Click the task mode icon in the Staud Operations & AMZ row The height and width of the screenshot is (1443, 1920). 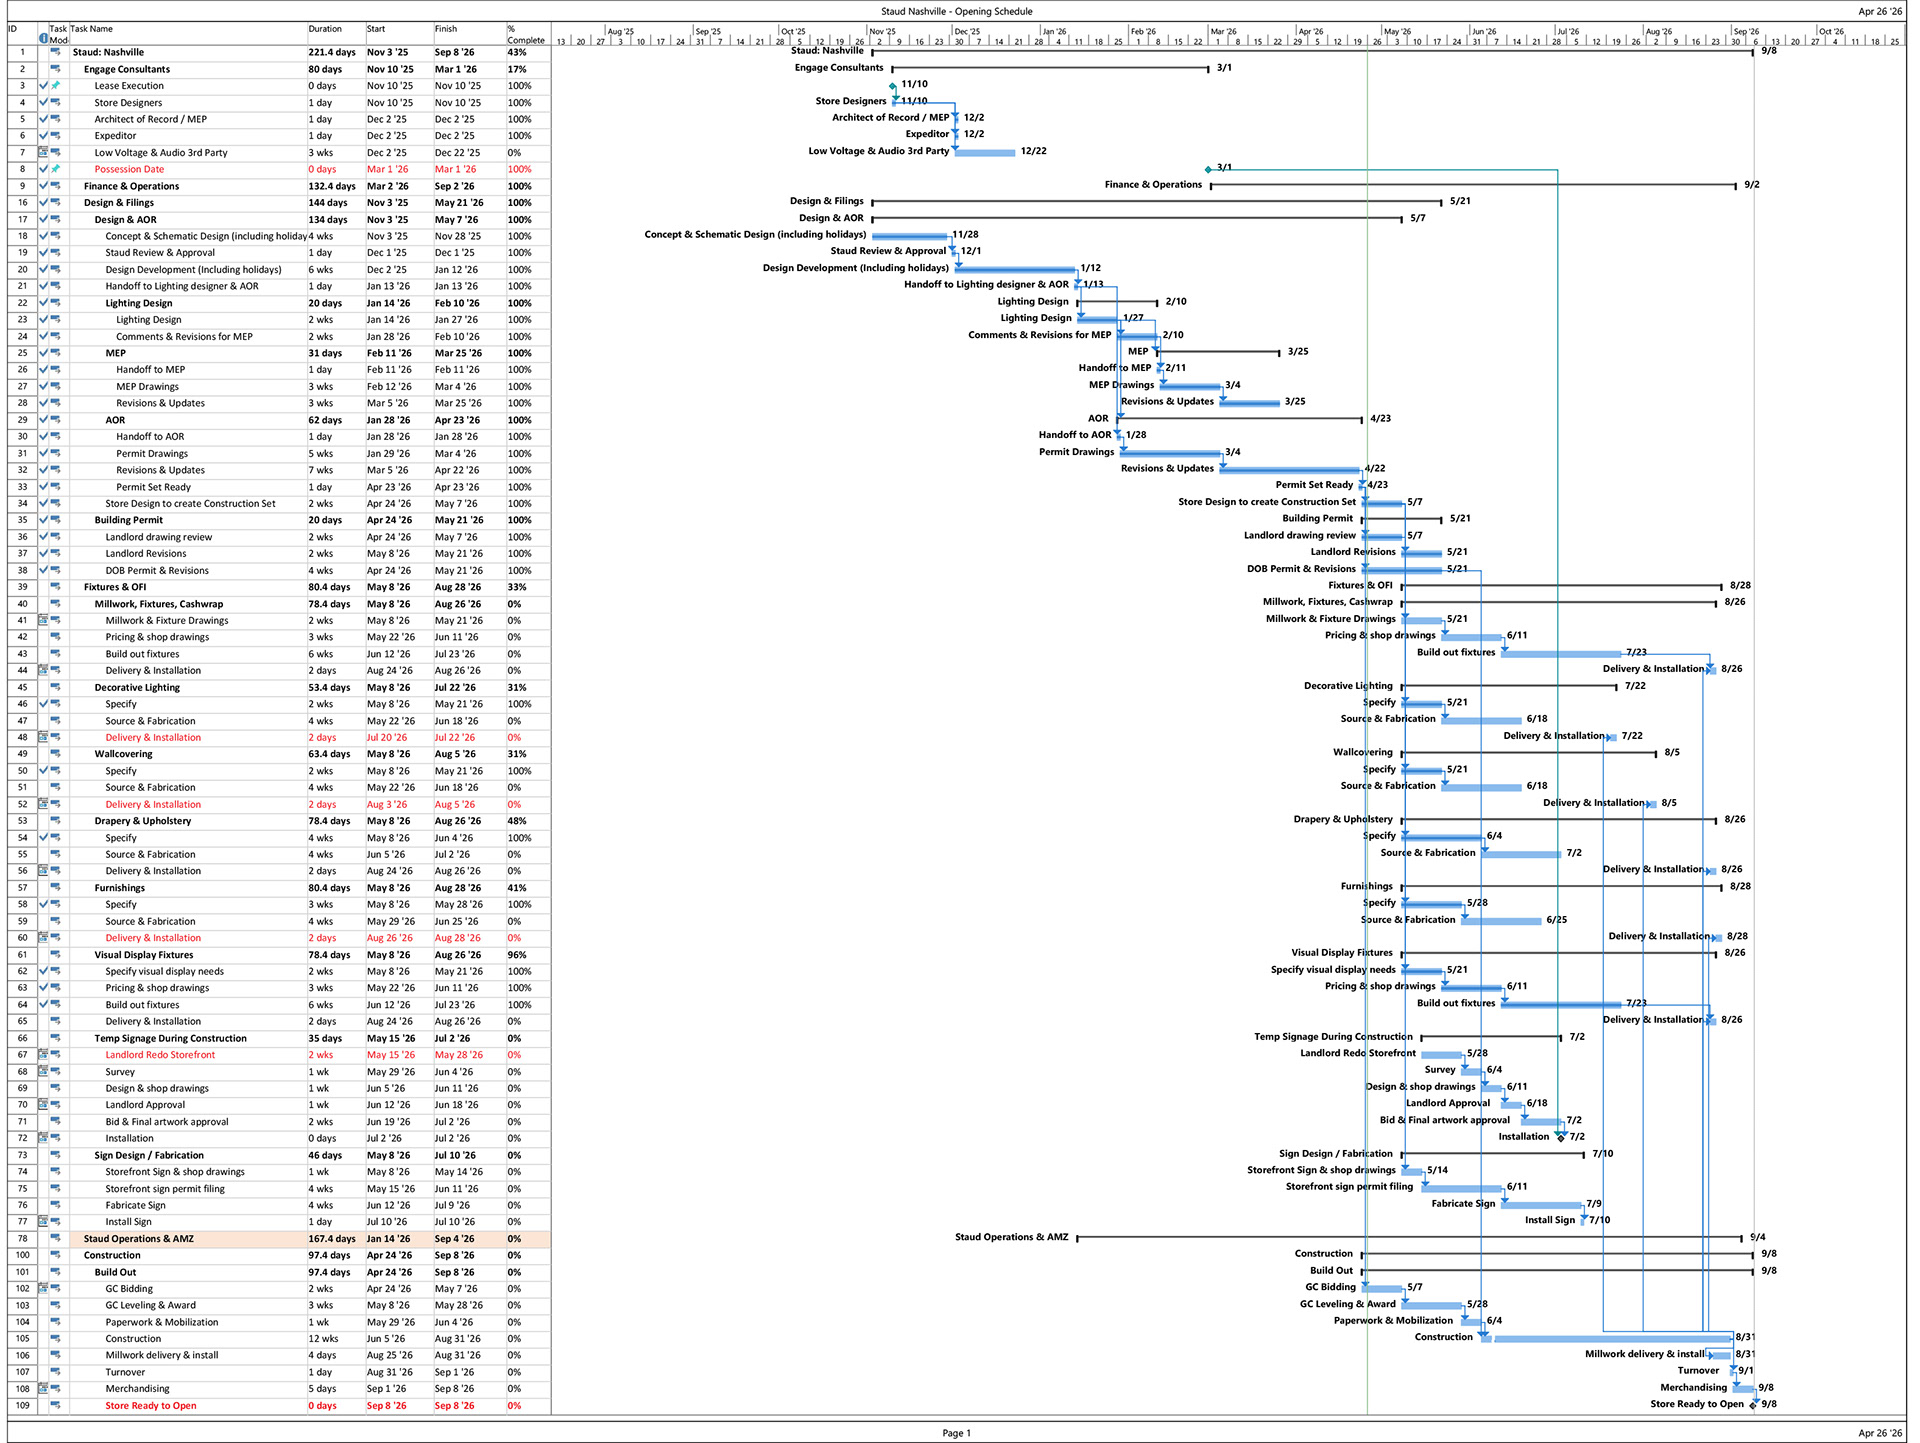click(56, 1239)
